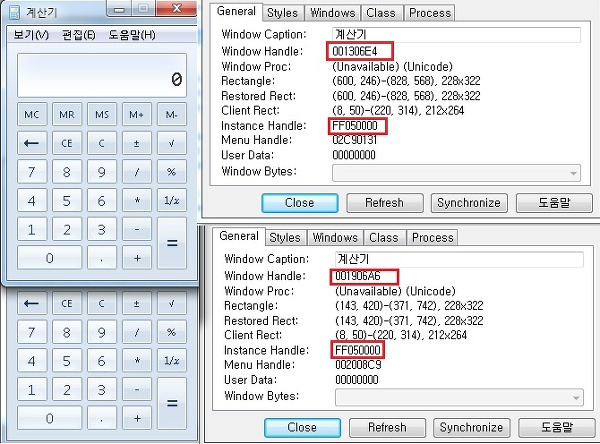The image size is (600, 444).
Task: Open the Class tab in the 001906A6 handle dialog
Action: click(x=384, y=238)
